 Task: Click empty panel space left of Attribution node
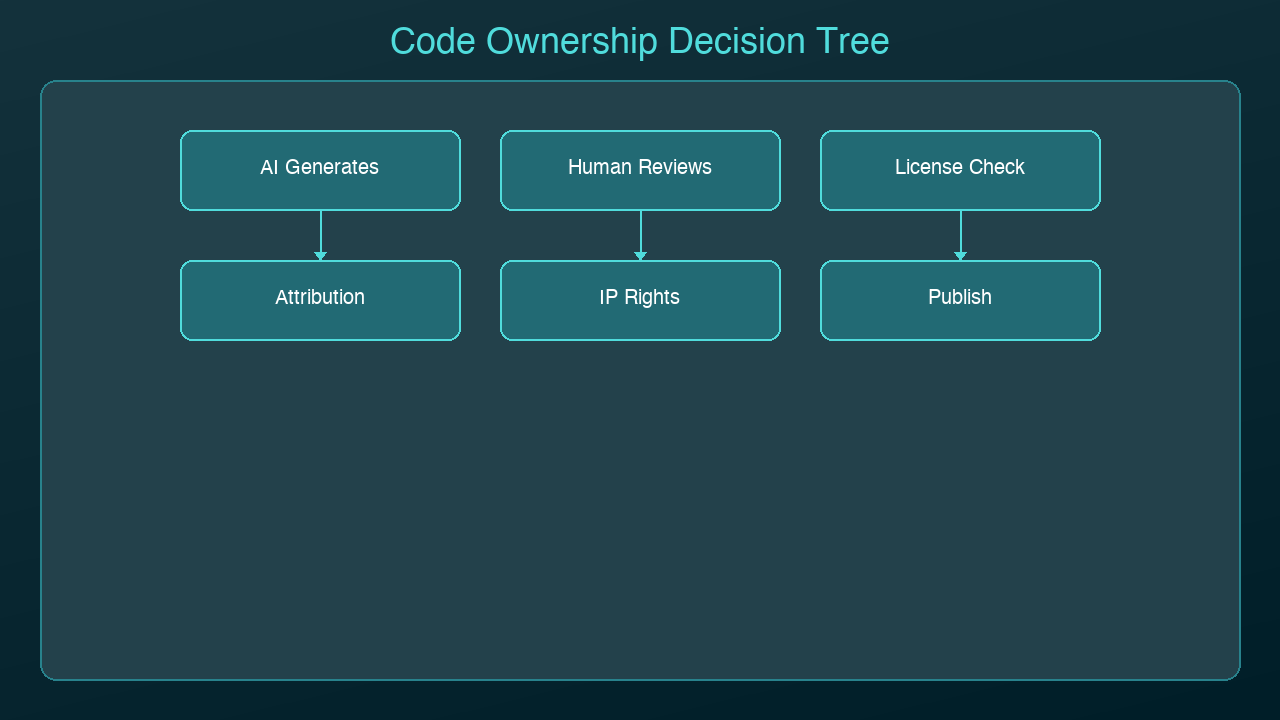click(110, 300)
